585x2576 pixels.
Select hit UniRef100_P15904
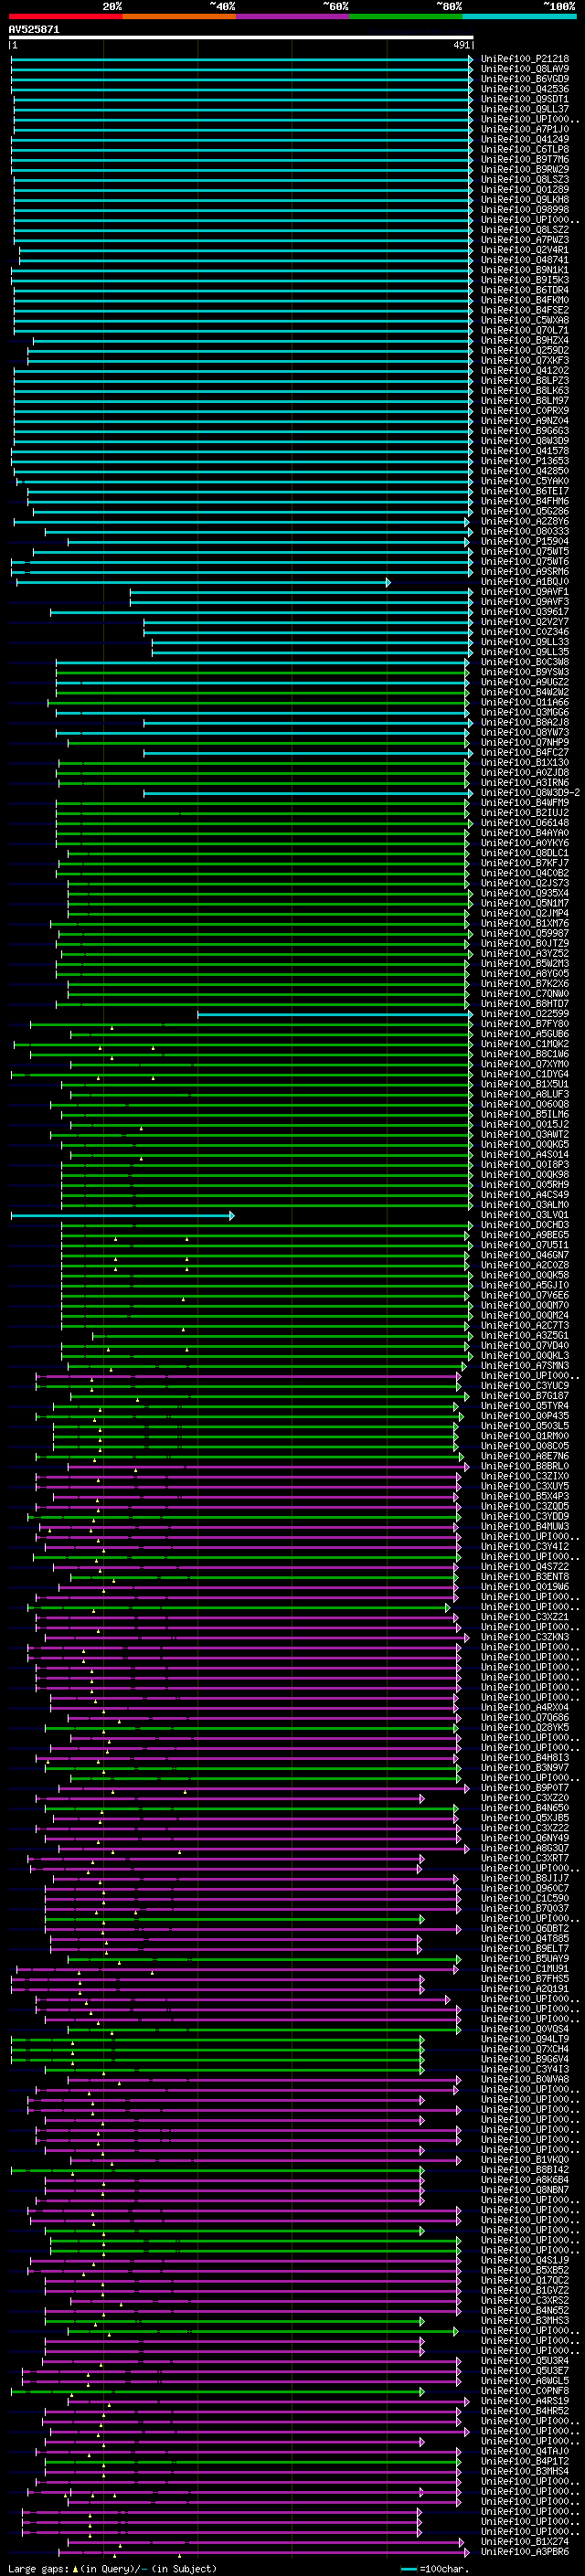[525, 542]
